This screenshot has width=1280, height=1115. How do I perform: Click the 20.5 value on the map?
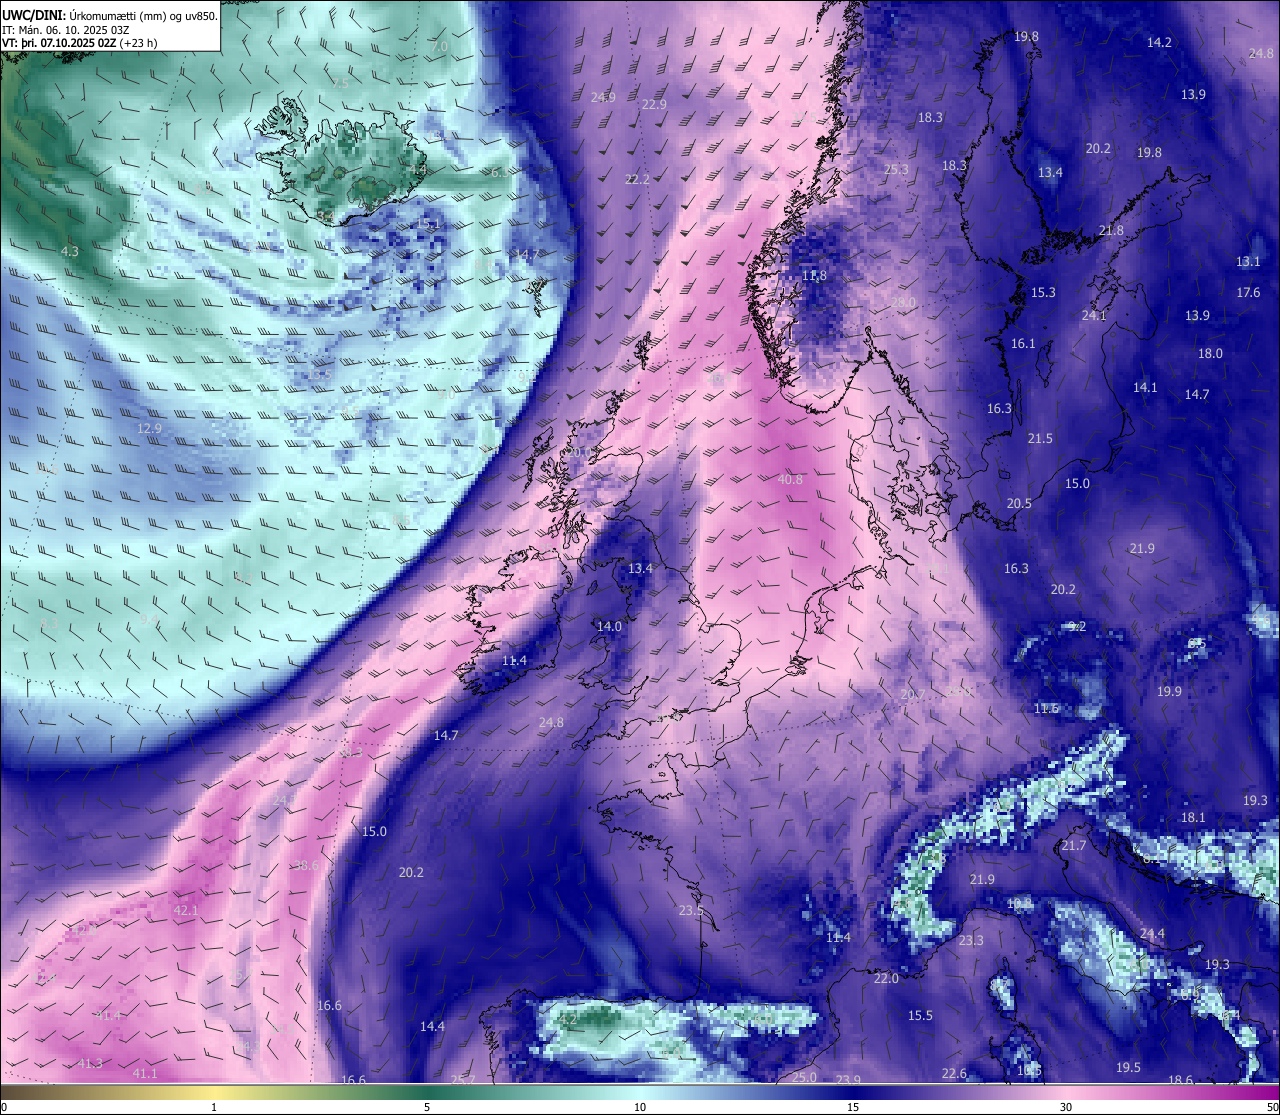(1019, 503)
